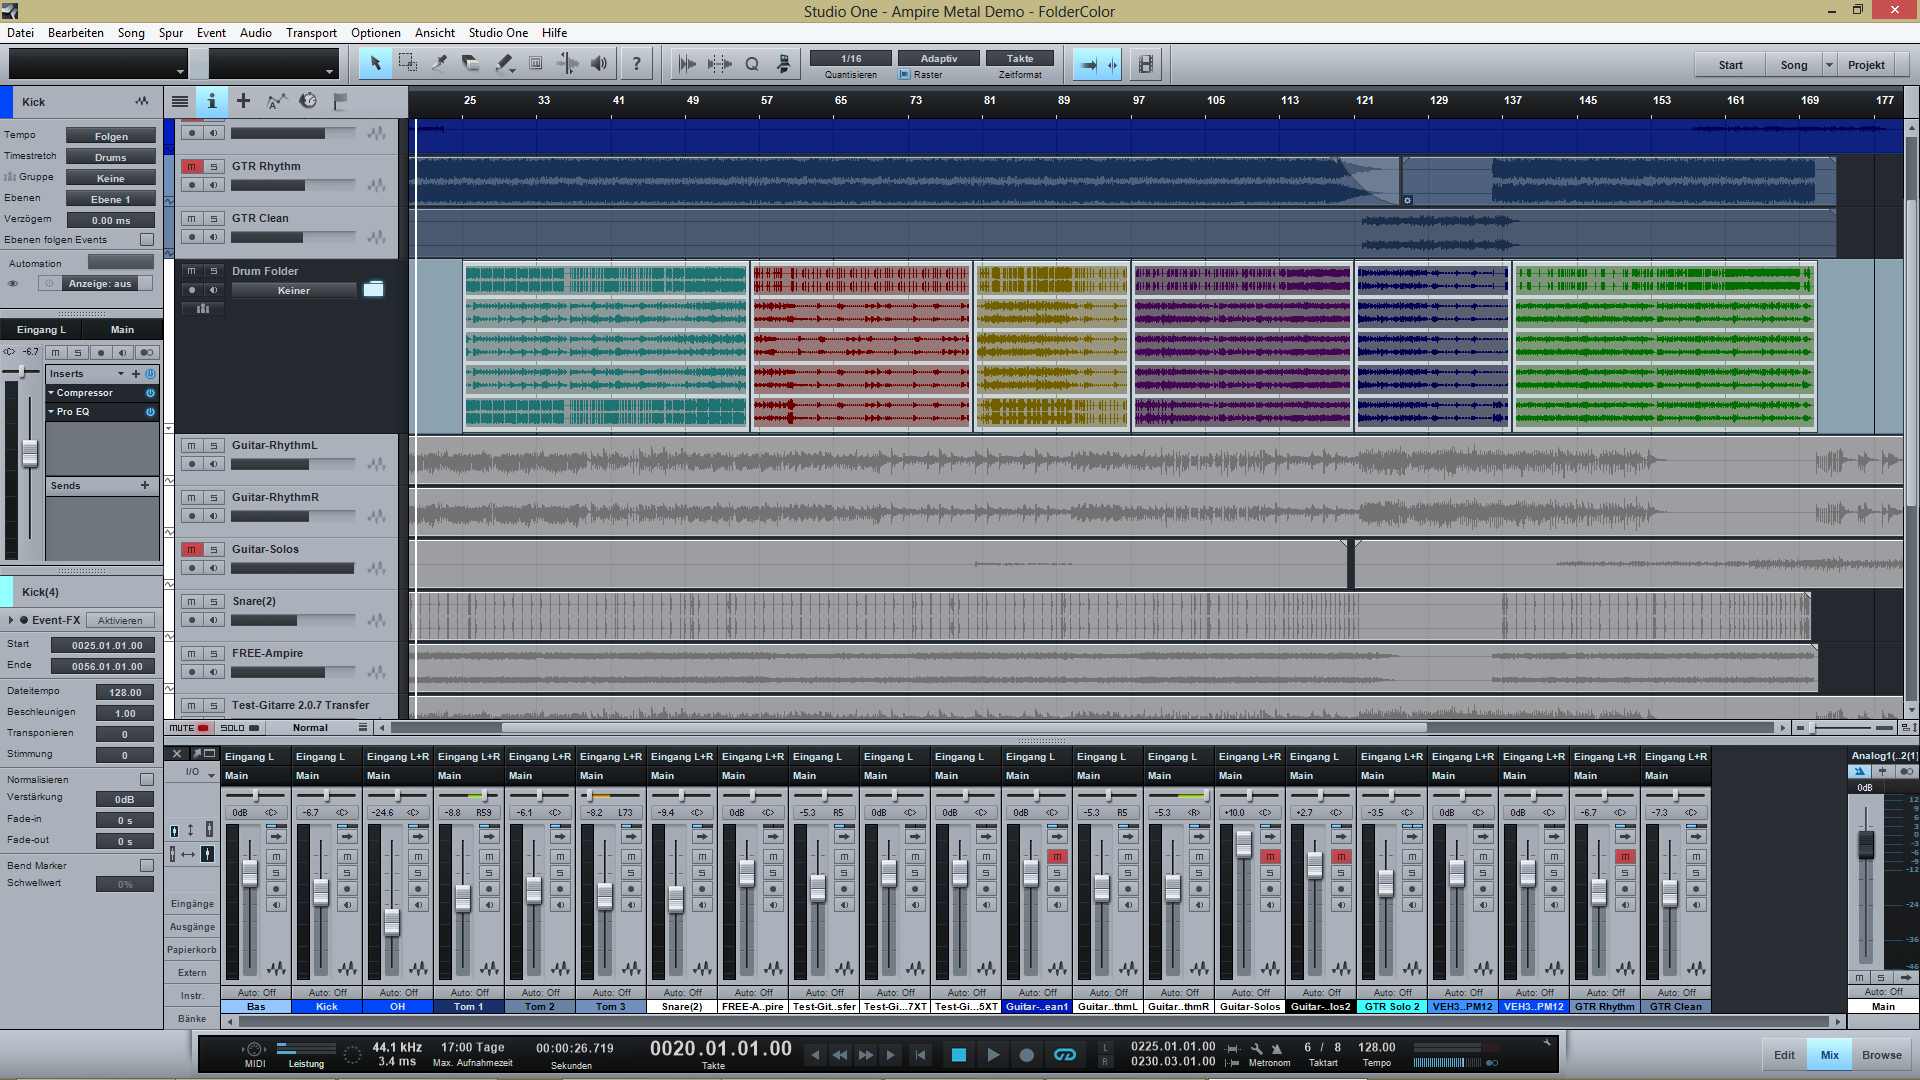Open the Browse panel button
Image resolution: width=1920 pixels, height=1080 pixels.
1882,1055
